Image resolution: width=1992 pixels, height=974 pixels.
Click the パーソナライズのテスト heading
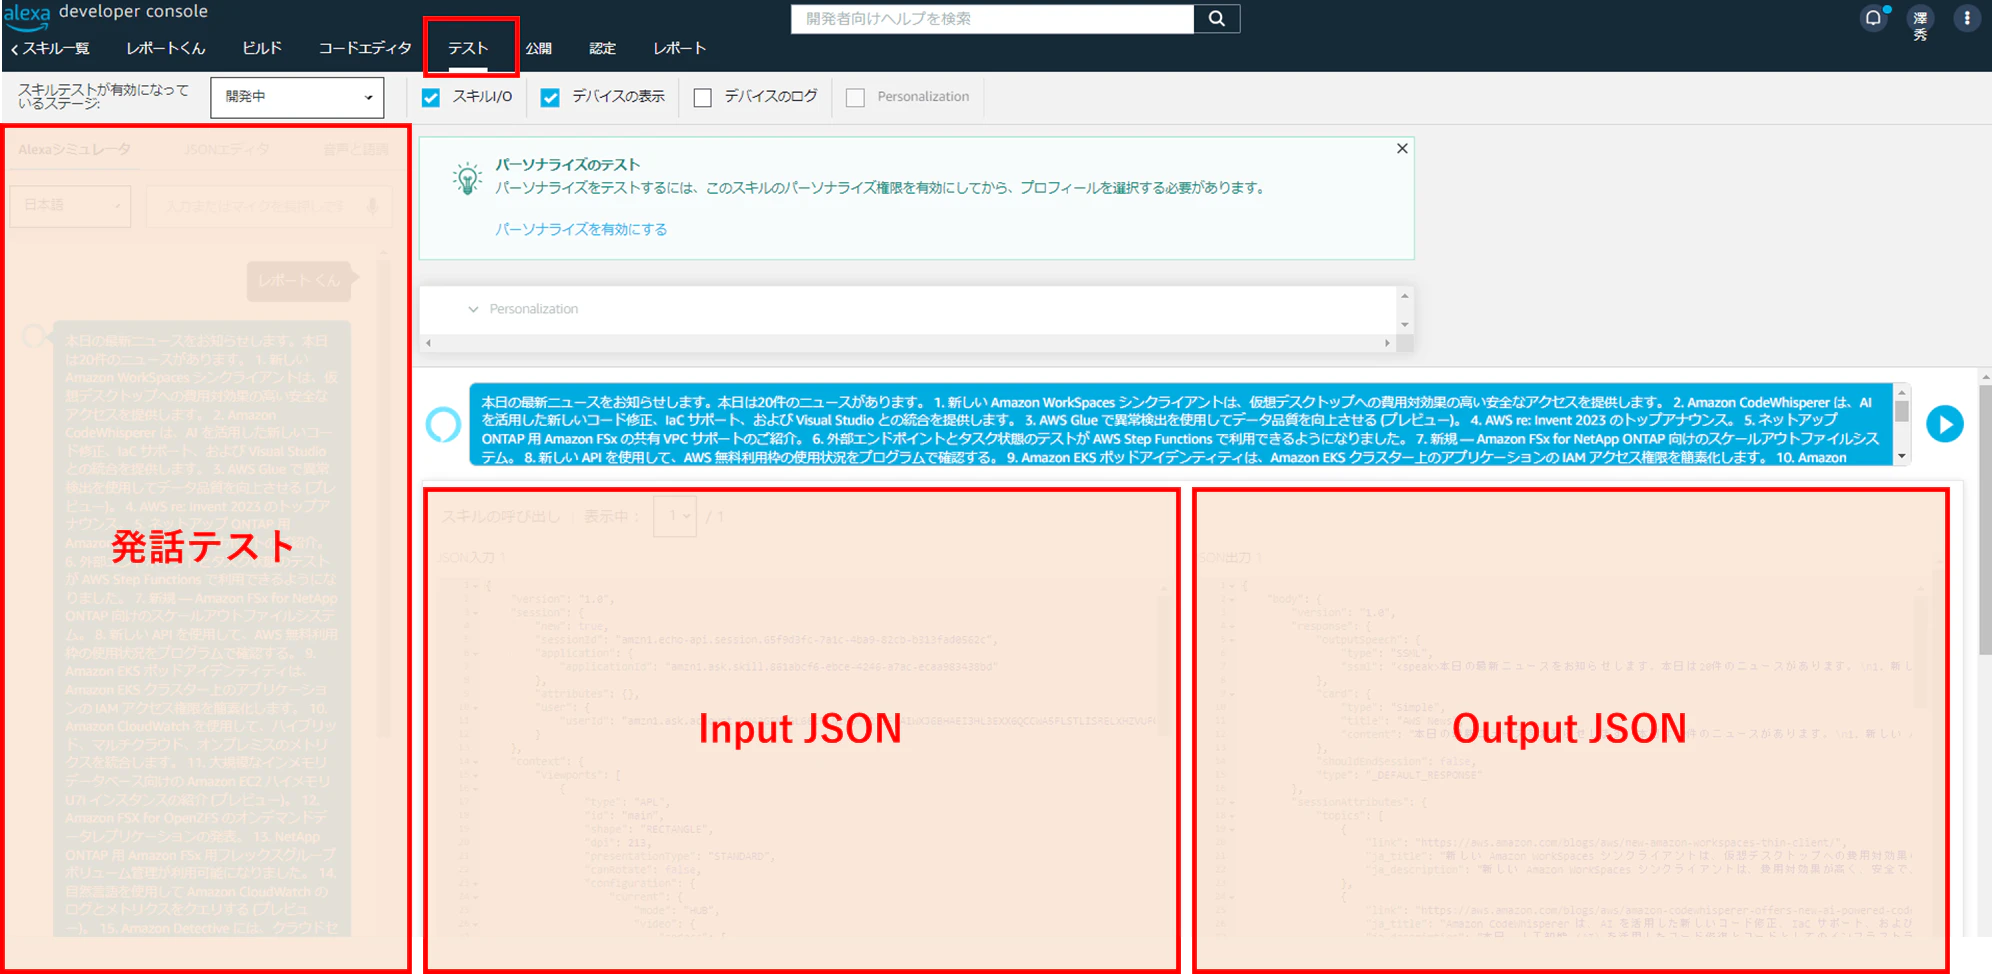(x=567, y=165)
